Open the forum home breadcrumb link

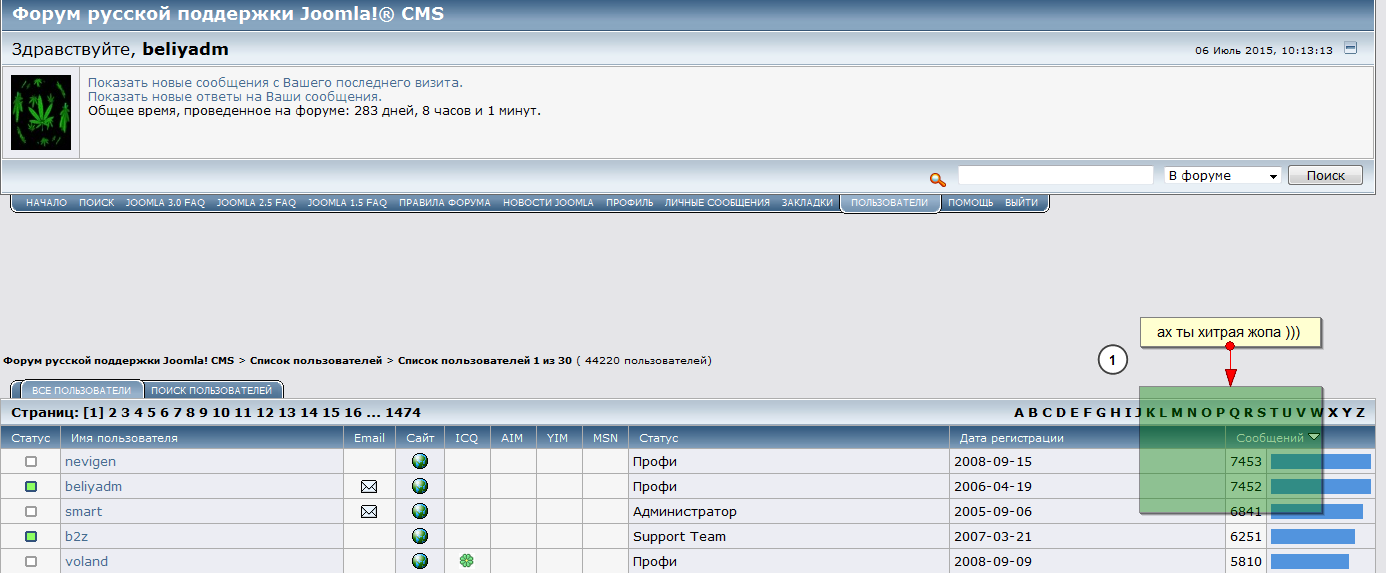coord(119,360)
